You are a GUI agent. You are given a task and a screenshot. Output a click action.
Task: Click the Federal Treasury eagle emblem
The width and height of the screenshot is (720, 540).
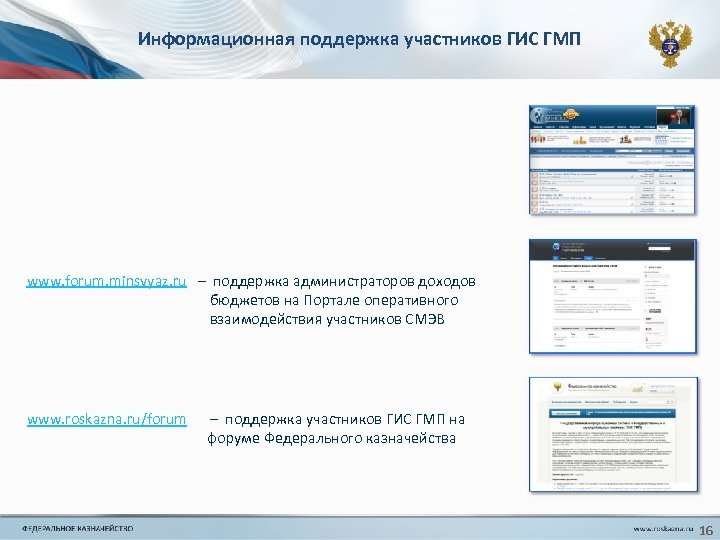point(670,44)
